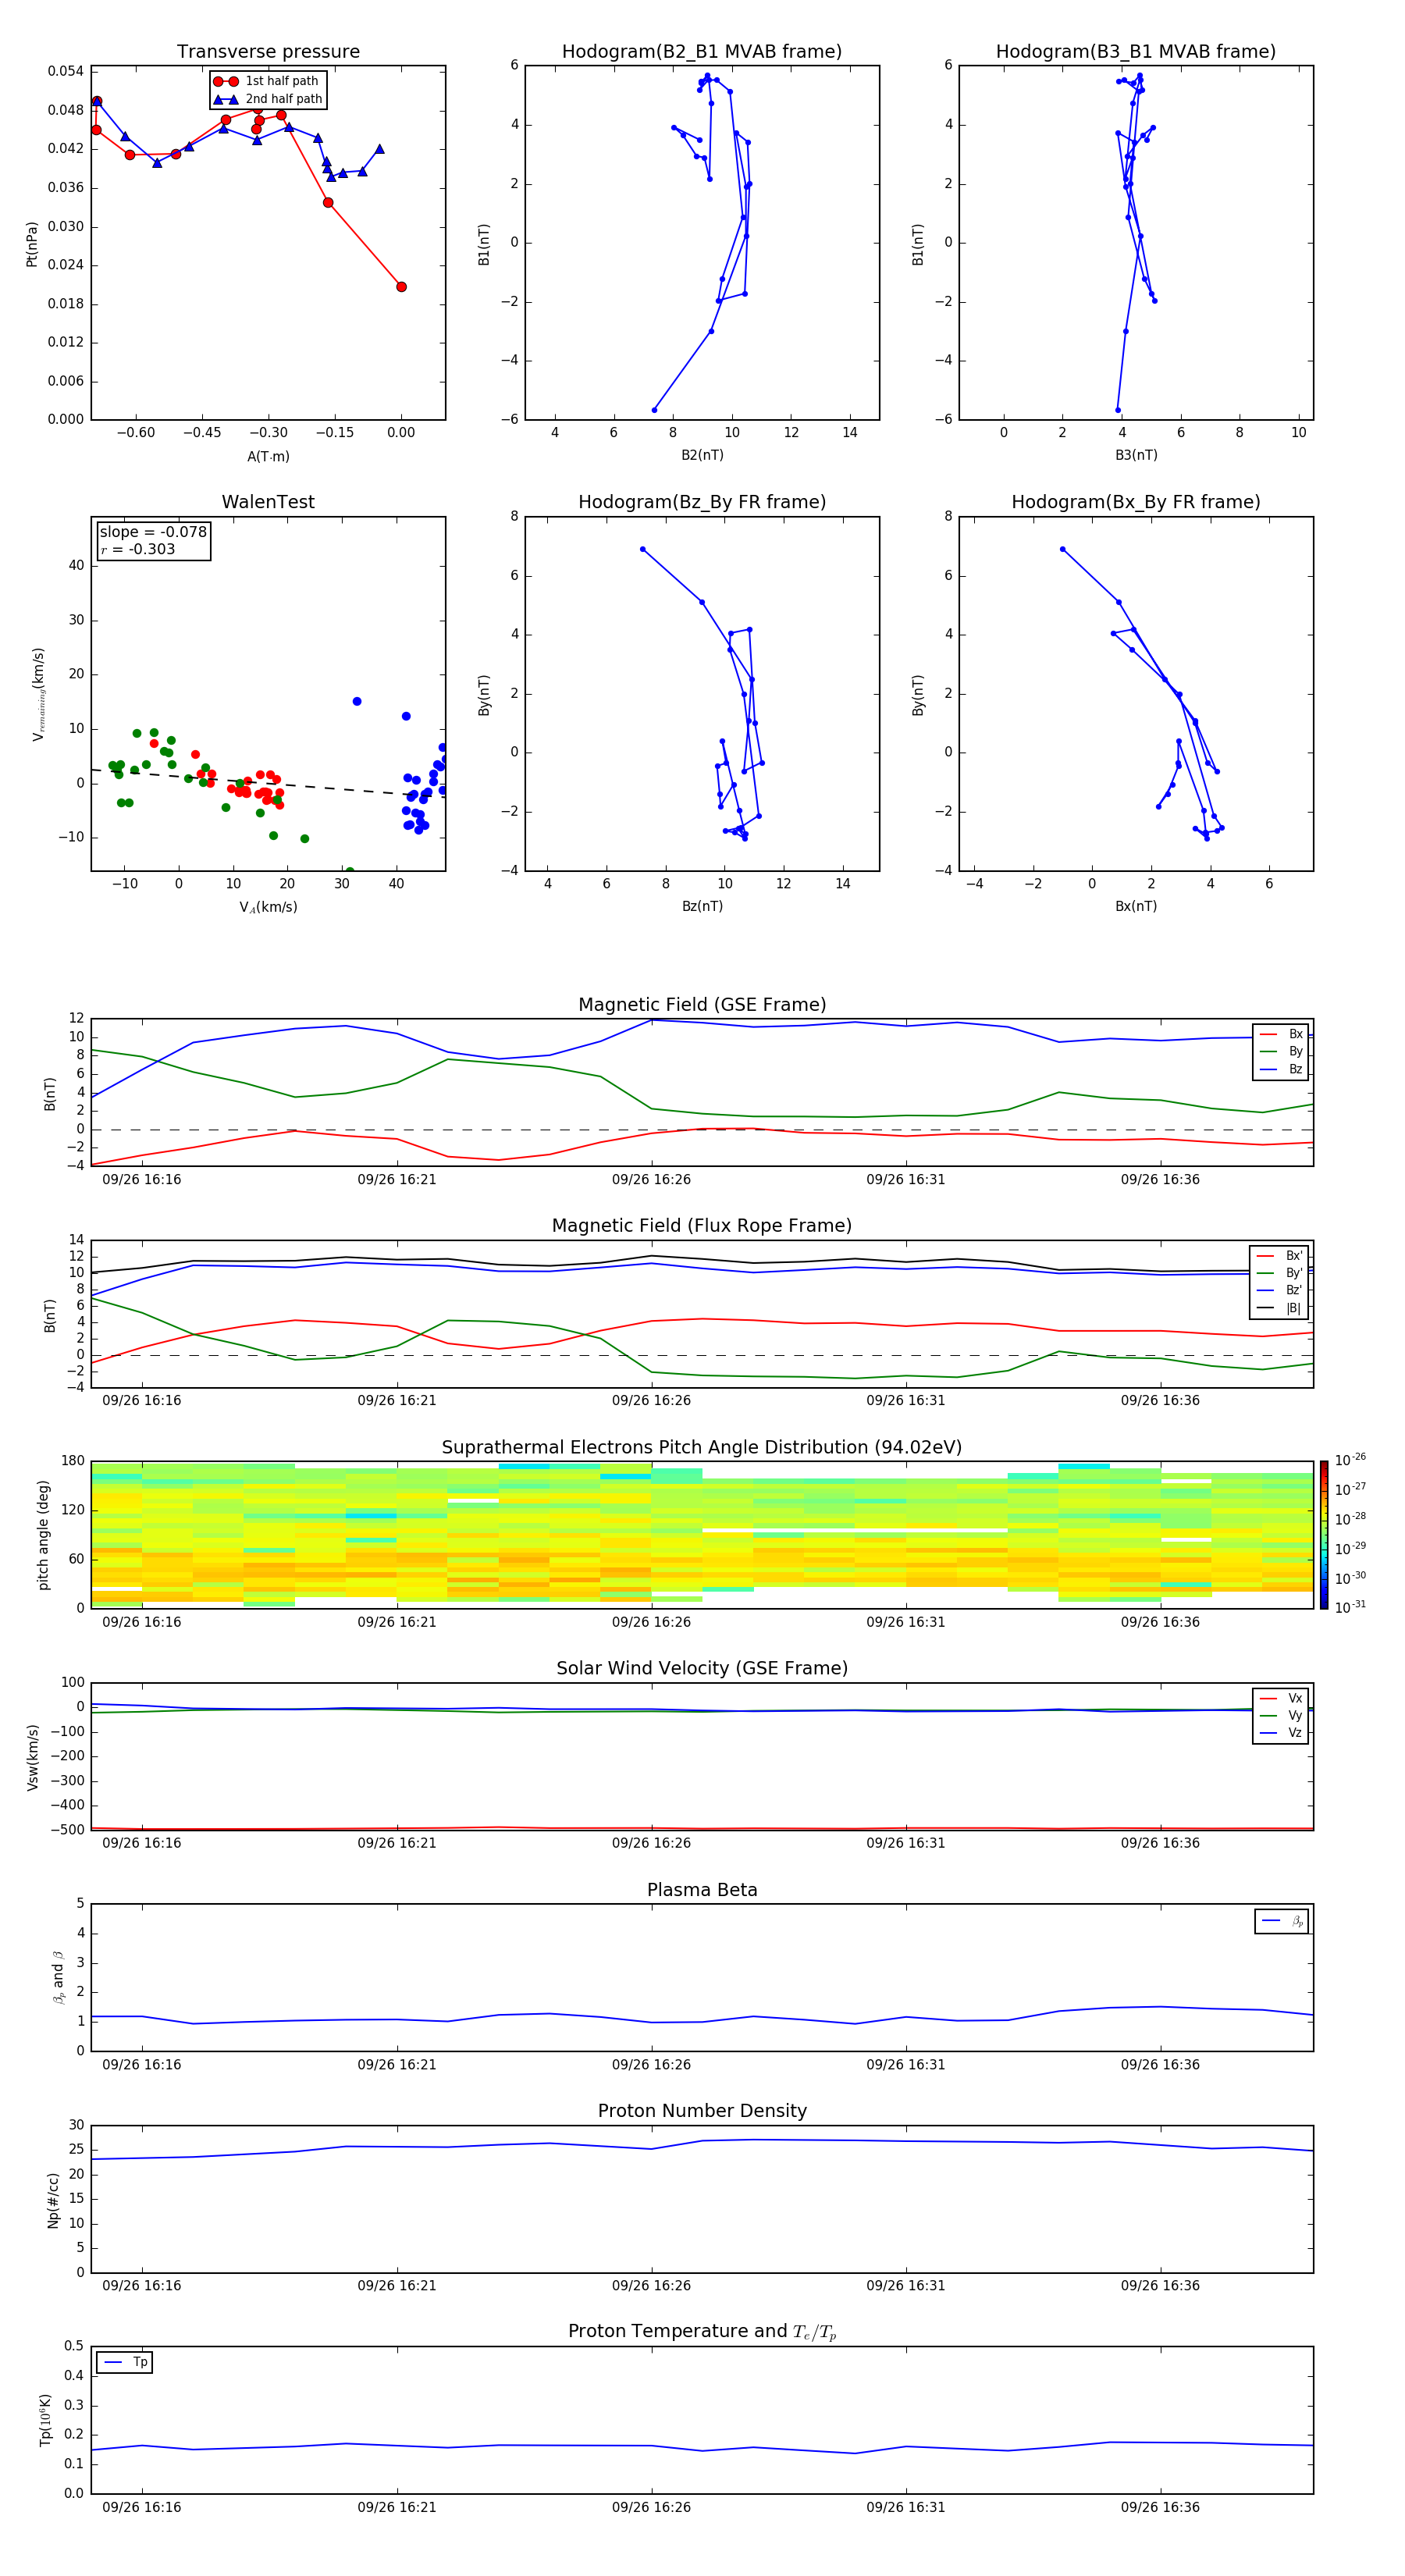Click the "B3(nT)" axis label
This screenshot has height=2576, width=1405.
(1136, 455)
